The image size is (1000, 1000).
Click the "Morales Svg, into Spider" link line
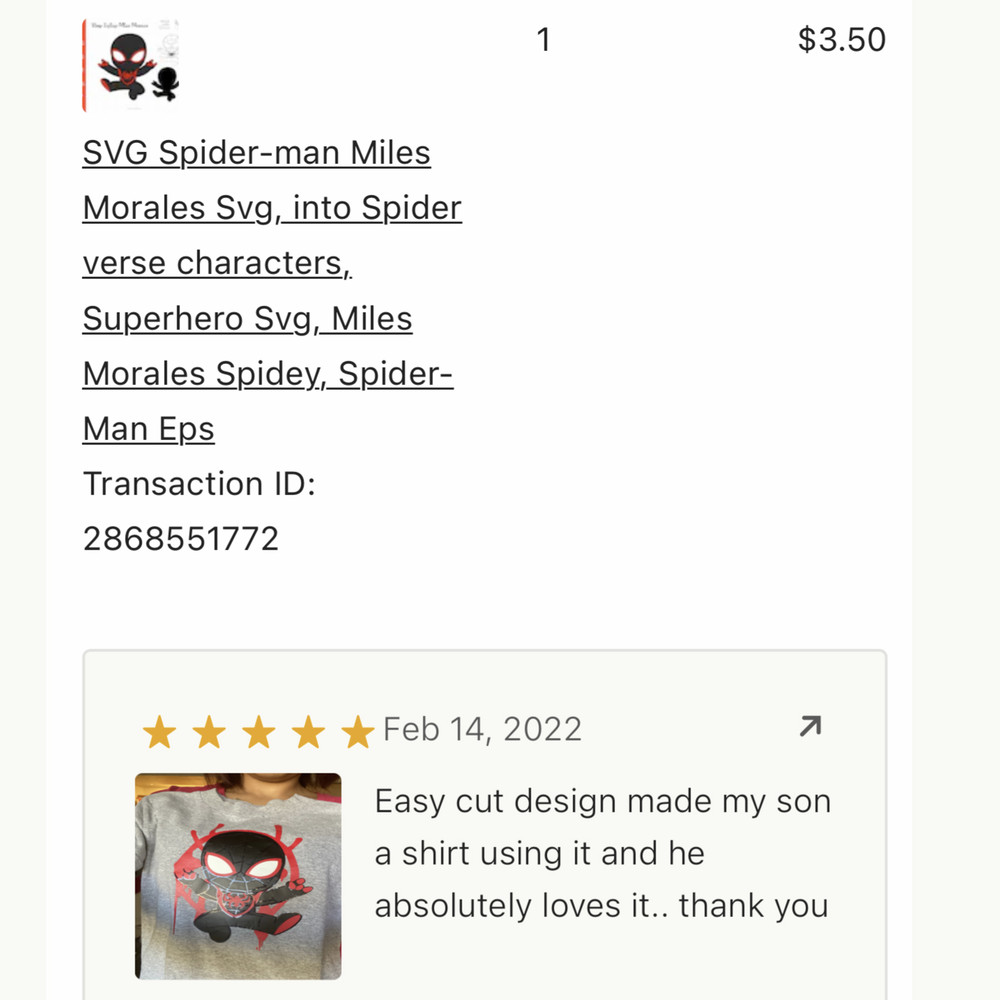(x=272, y=208)
